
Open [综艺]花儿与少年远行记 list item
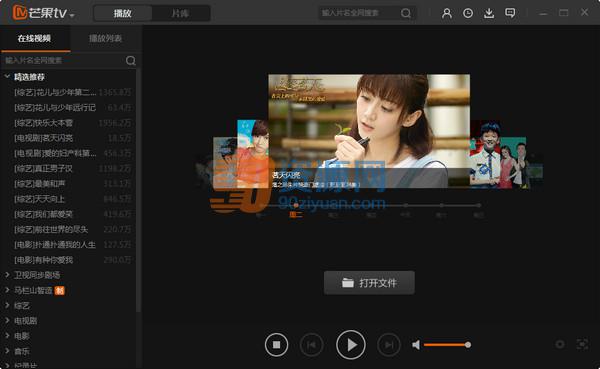tap(72, 108)
